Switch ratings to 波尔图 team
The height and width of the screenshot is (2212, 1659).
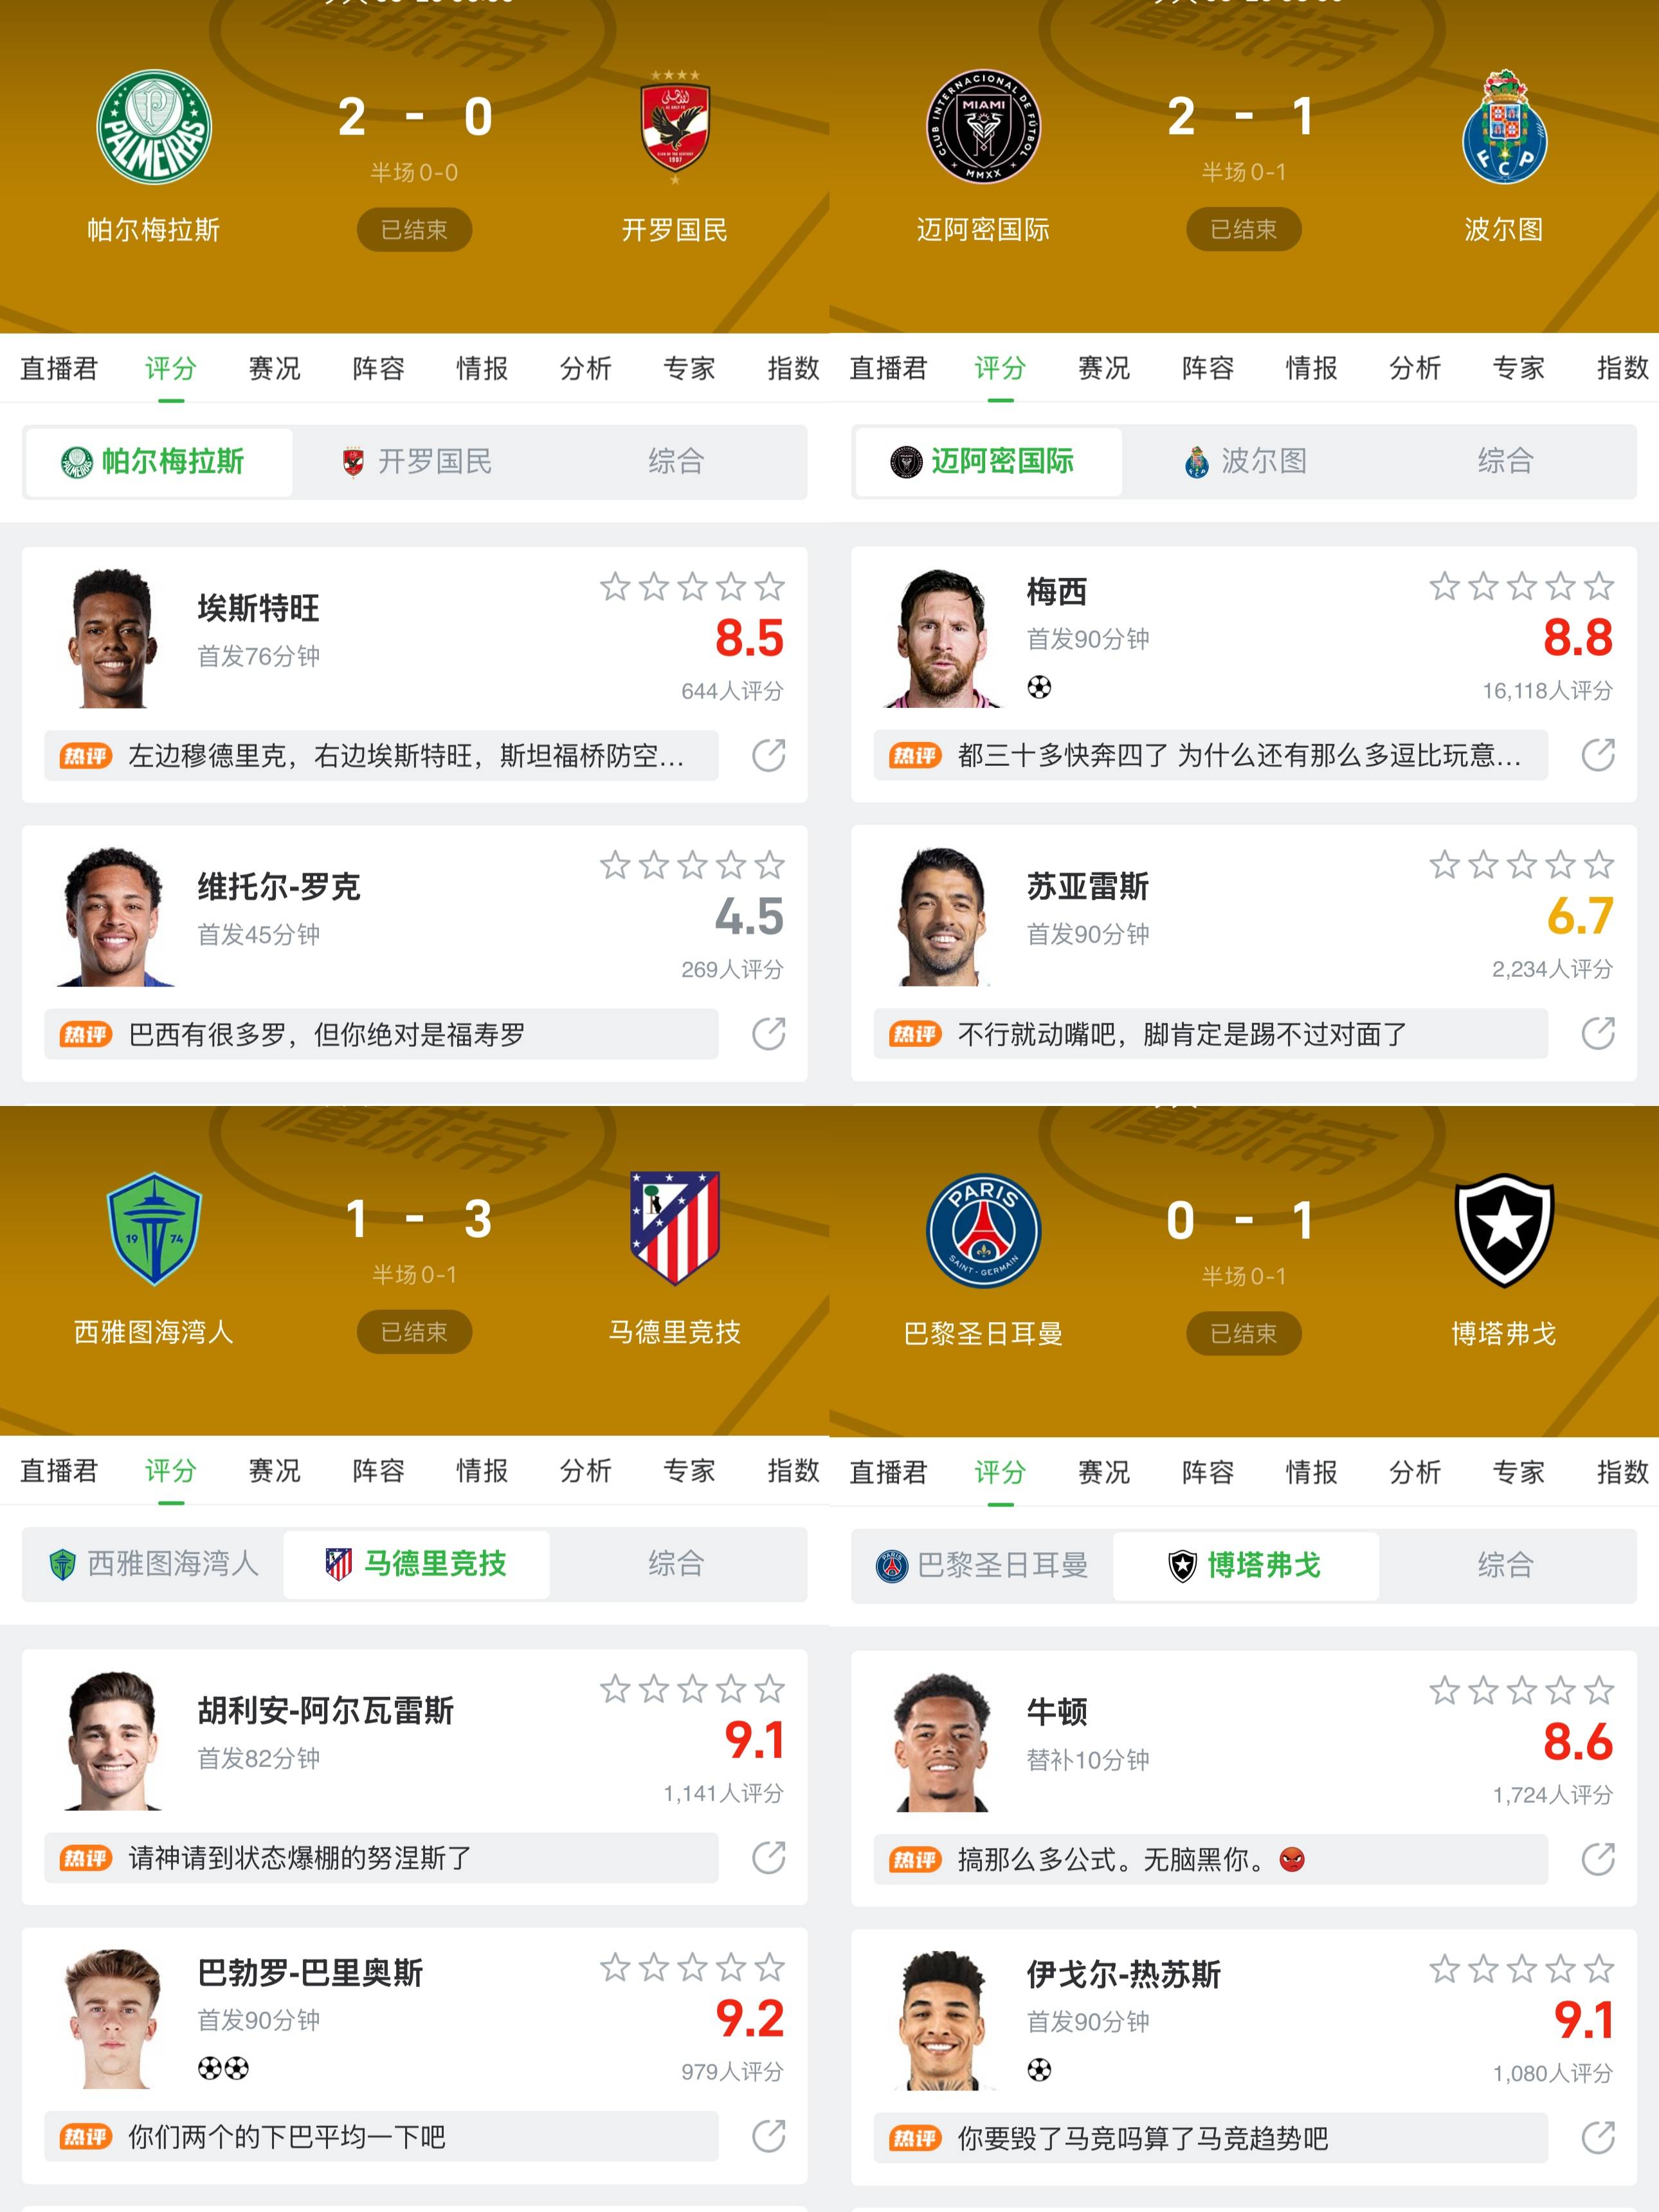point(1246,461)
